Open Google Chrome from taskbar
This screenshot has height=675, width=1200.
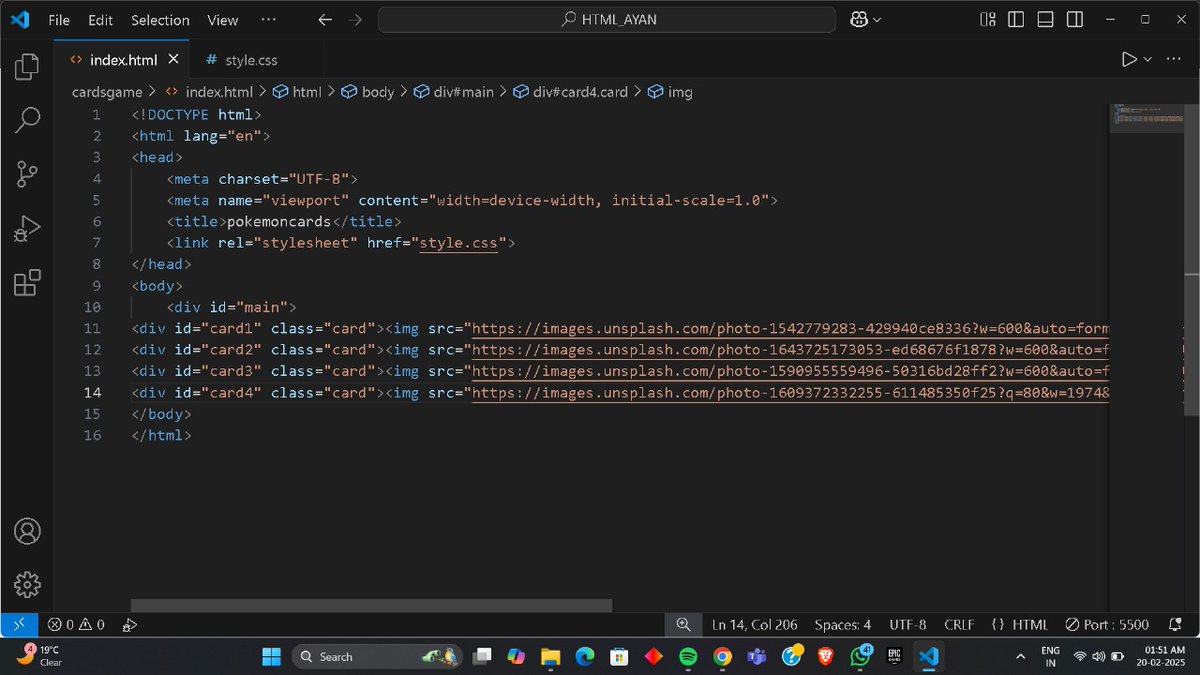pyautogui.click(x=722, y=656)
